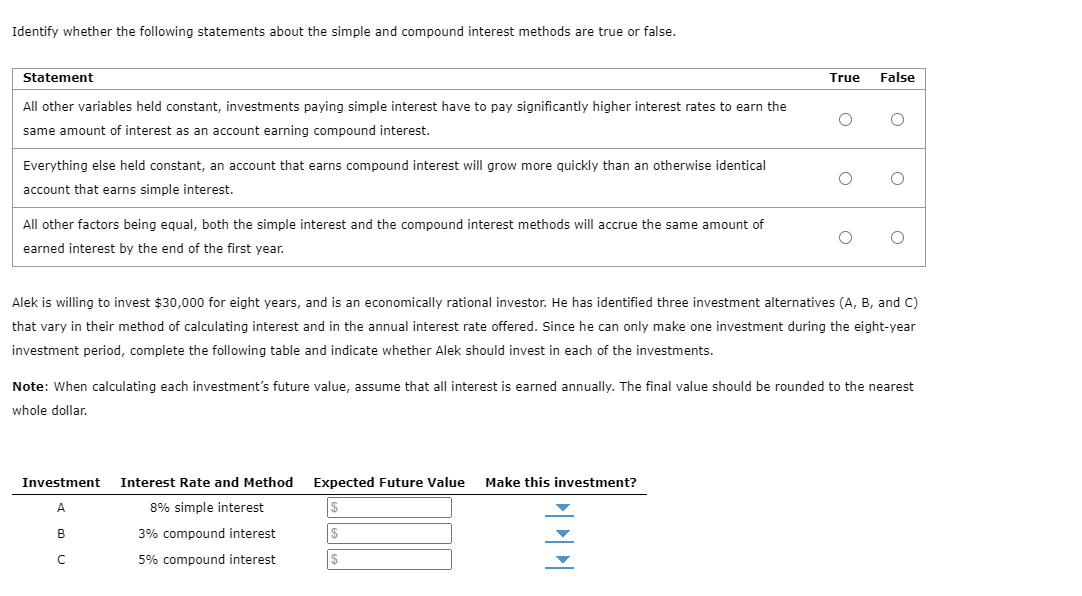Select False for the third statement
The height and width of the screenshot is (596, 1082).
897,236
